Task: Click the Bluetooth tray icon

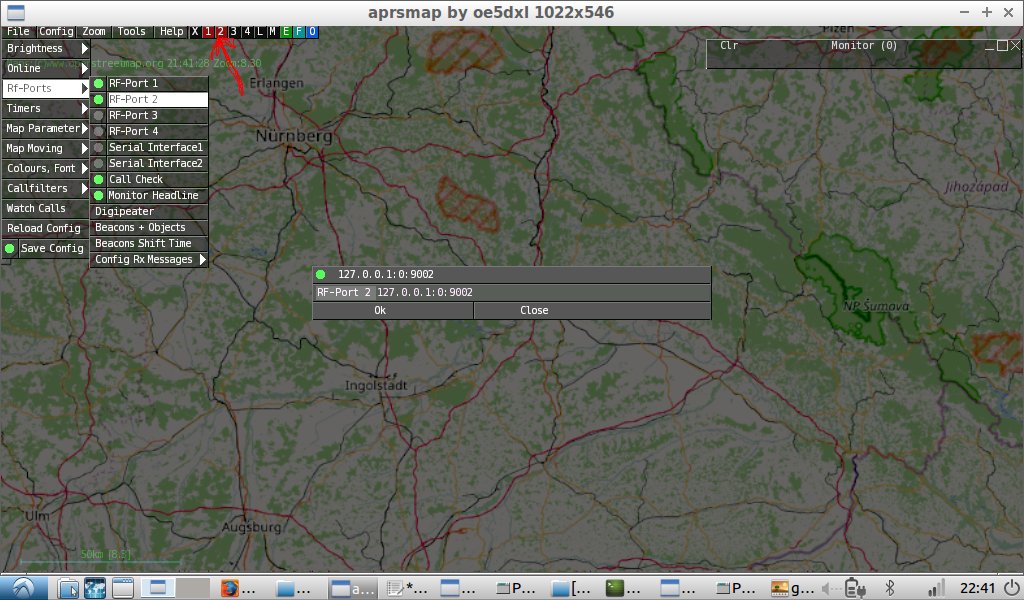Action: [x=889, y=588]
